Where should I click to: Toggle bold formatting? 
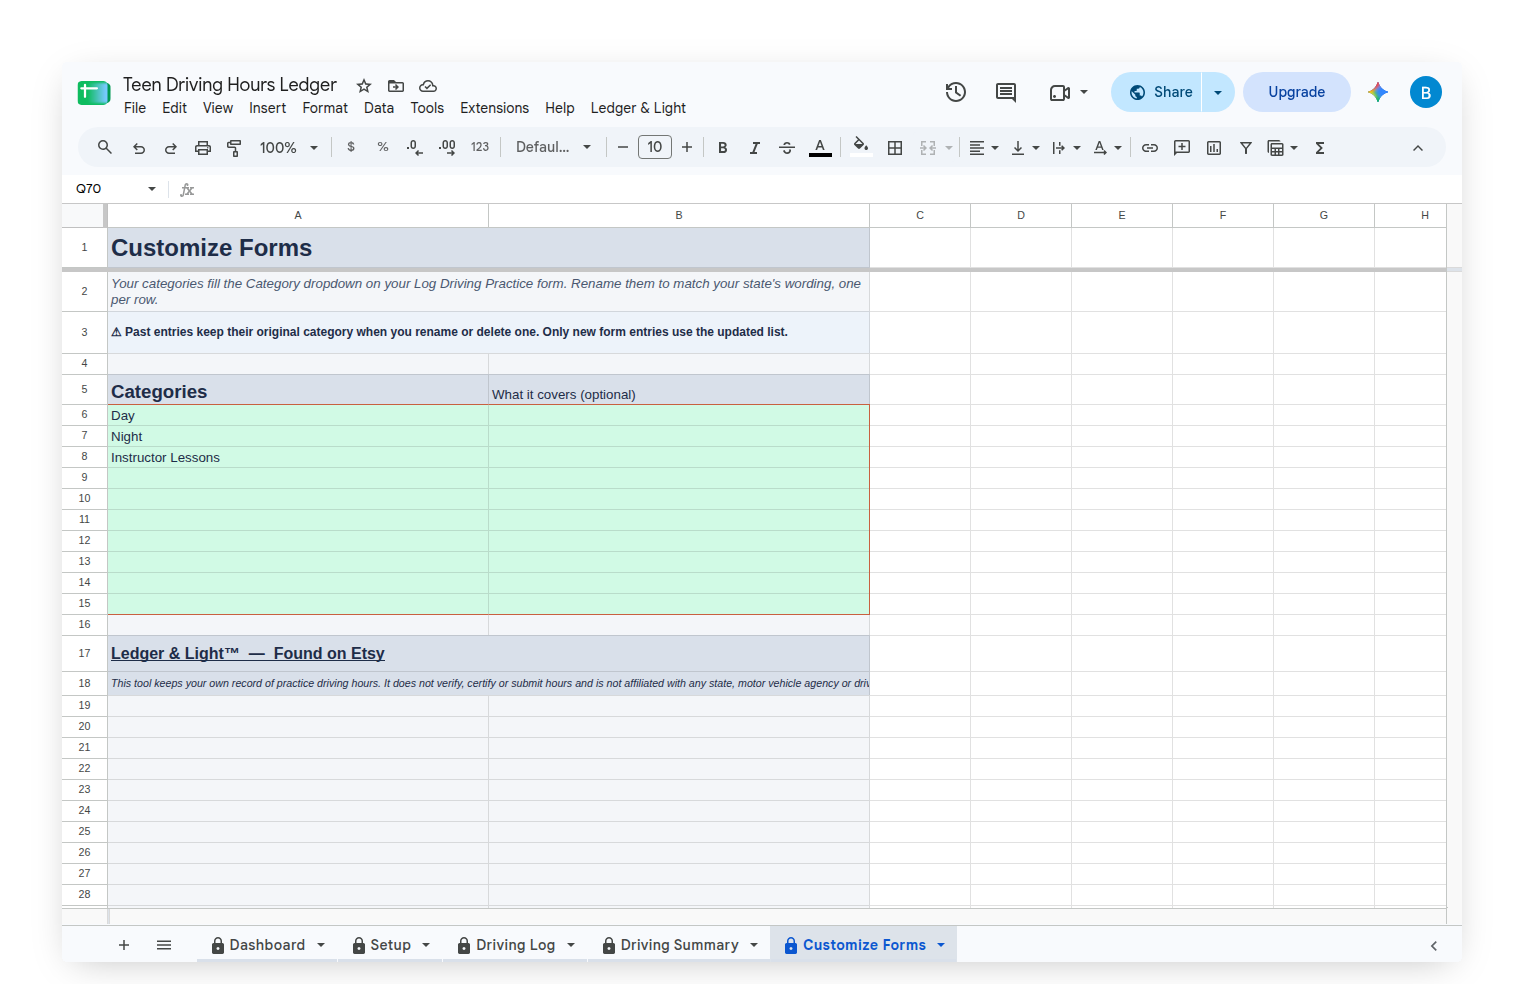pos(723,148)
